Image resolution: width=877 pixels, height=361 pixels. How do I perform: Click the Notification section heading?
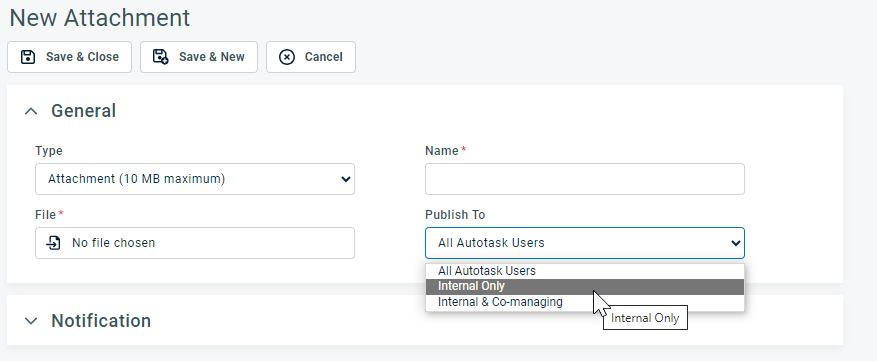coord(101,321)
